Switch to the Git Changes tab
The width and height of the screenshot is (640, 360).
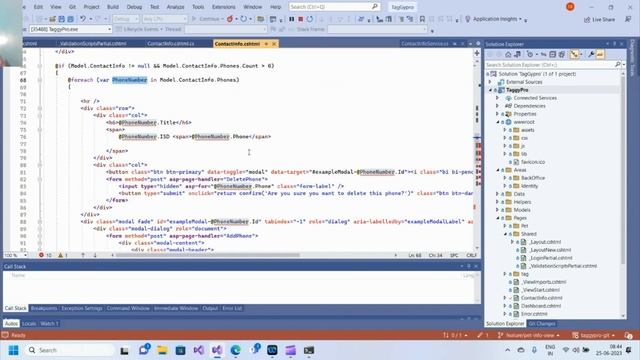(x=542, y=324)
